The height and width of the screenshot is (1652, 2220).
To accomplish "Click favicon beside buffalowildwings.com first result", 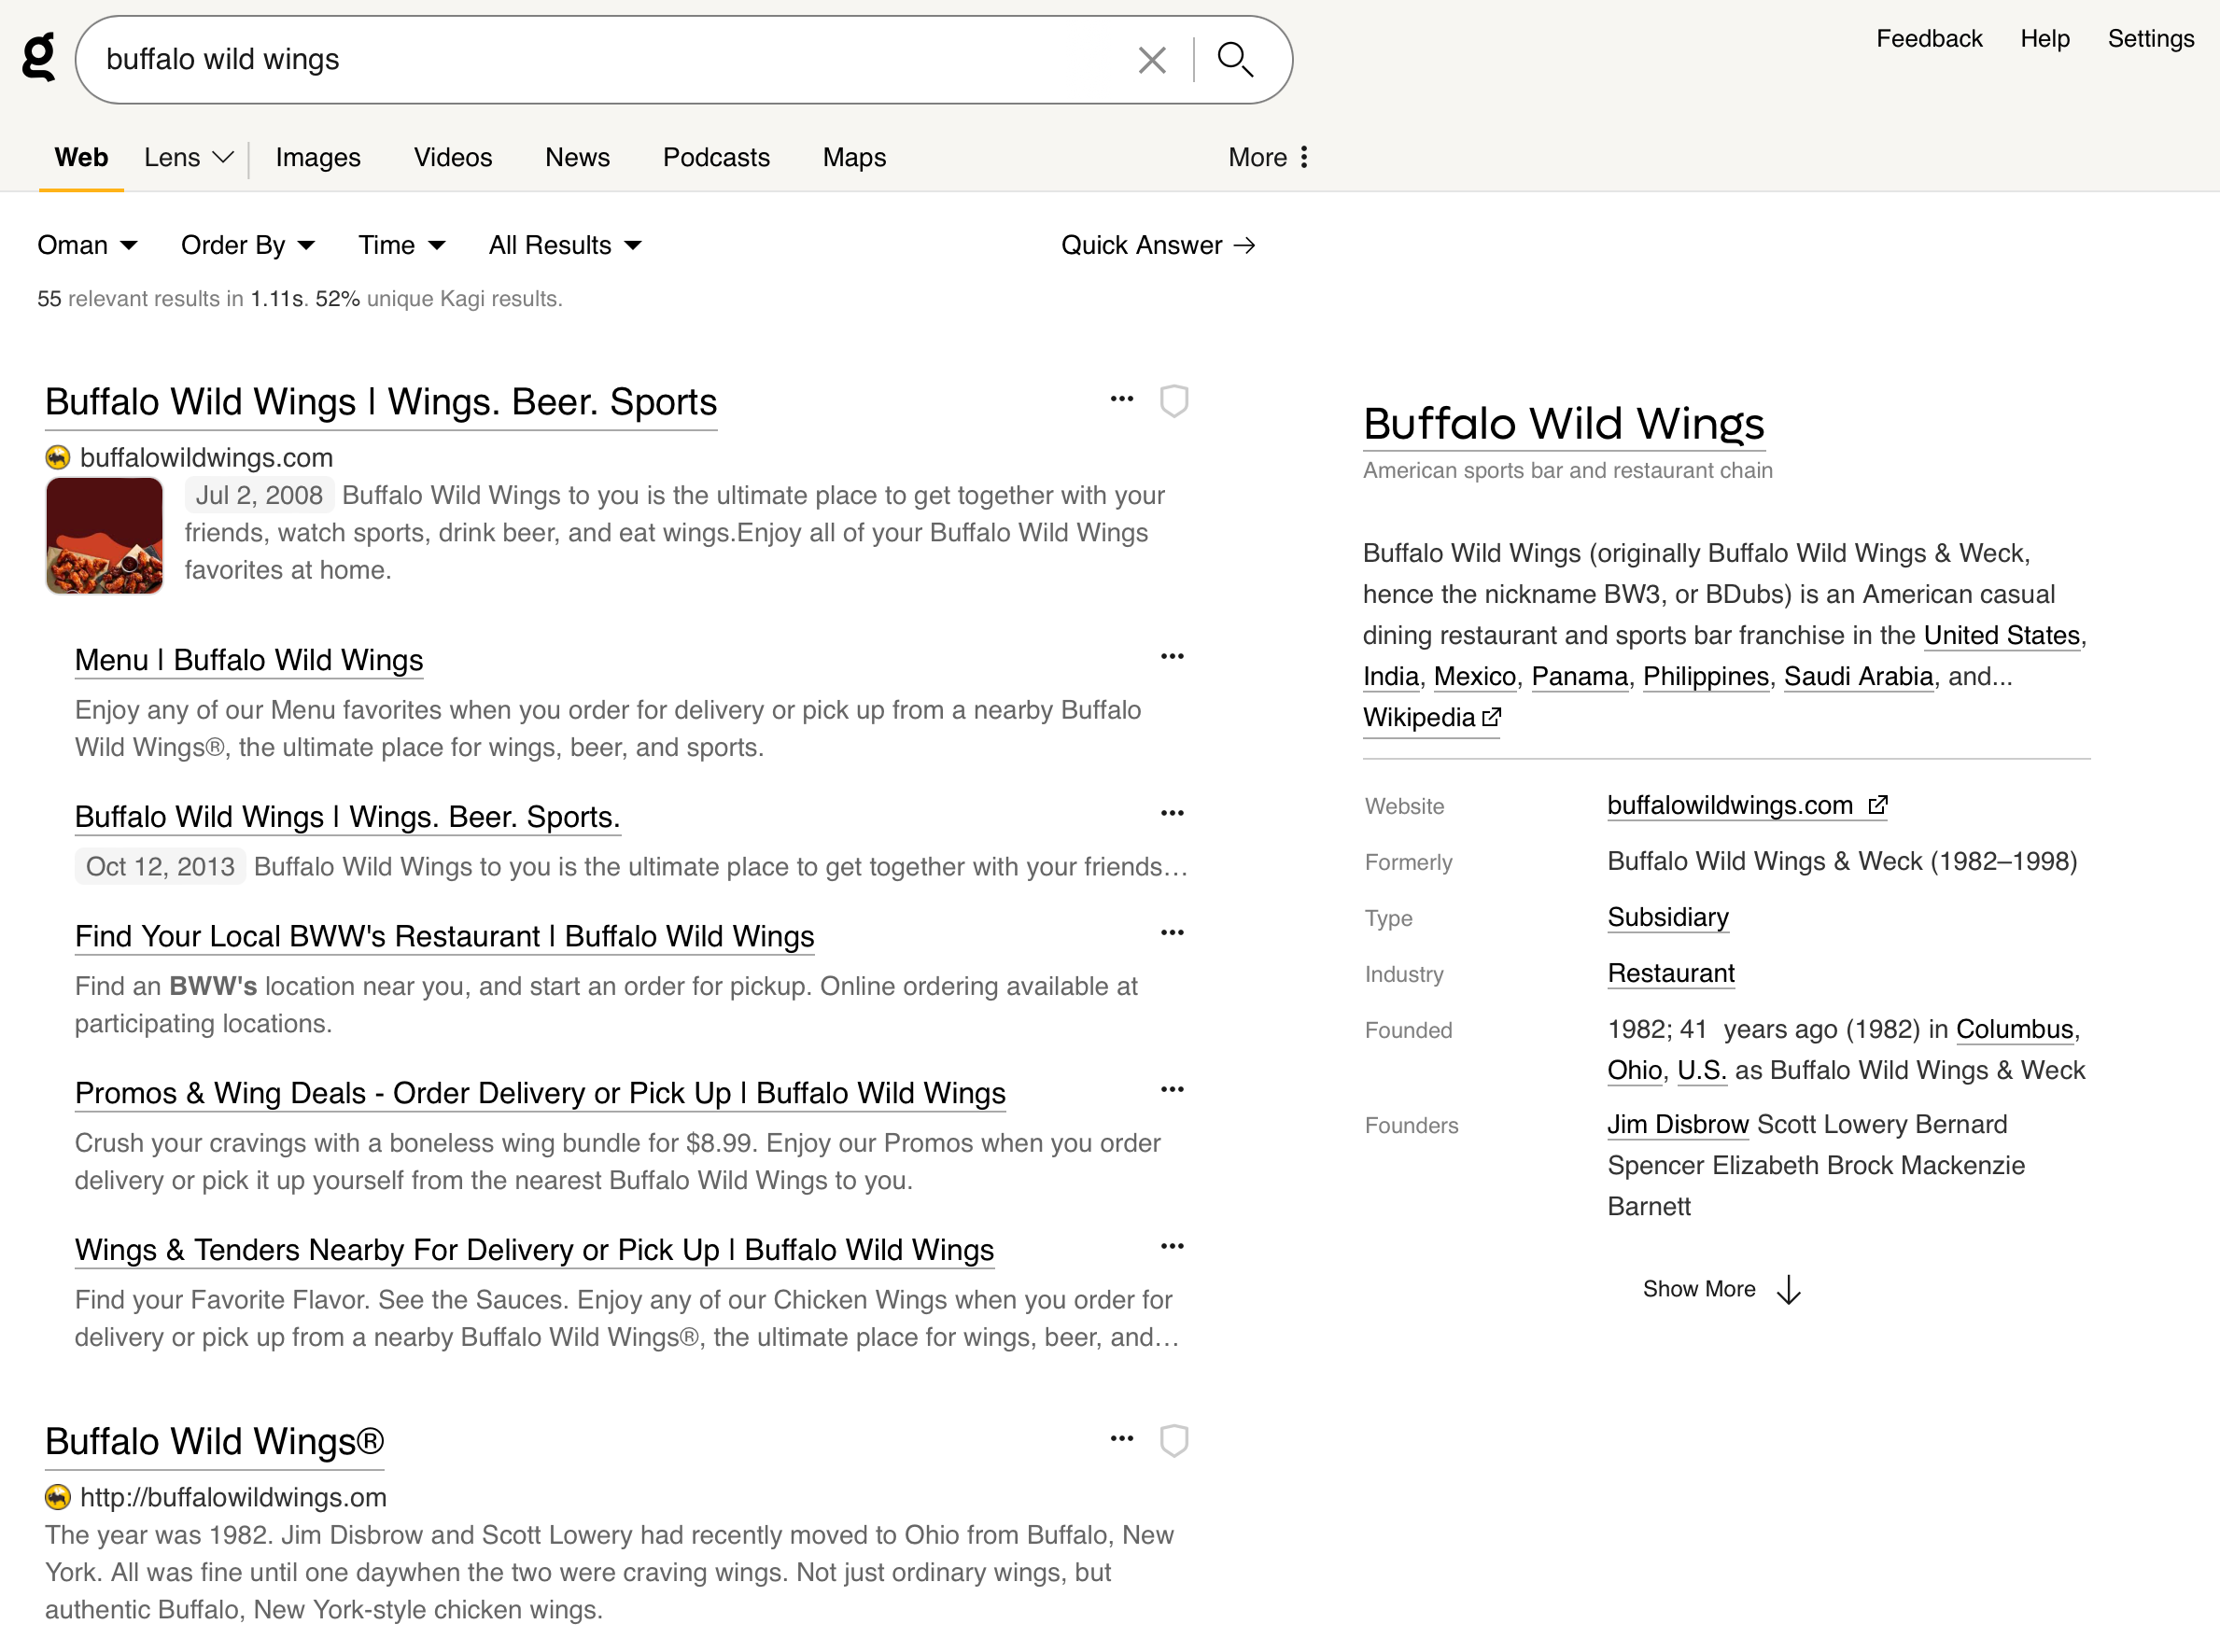I will (x=58, y=458).
